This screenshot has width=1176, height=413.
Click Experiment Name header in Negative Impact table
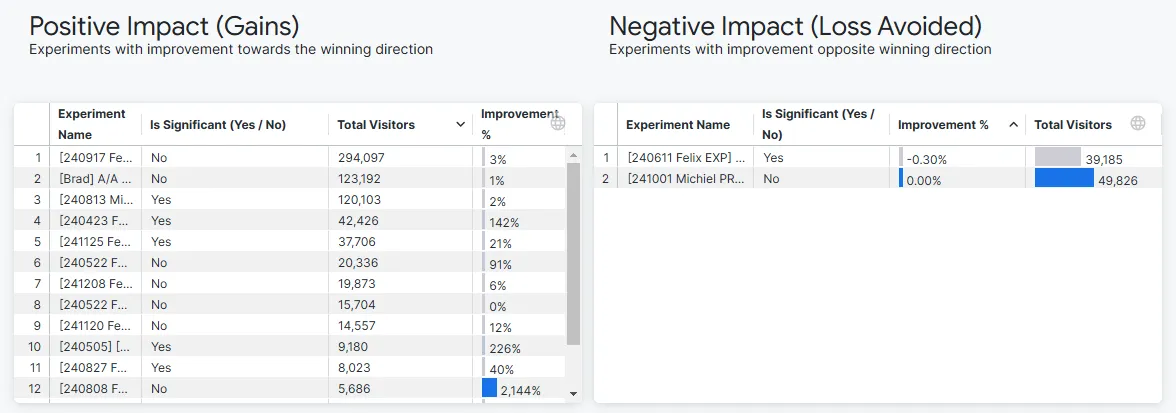[678, 125]
